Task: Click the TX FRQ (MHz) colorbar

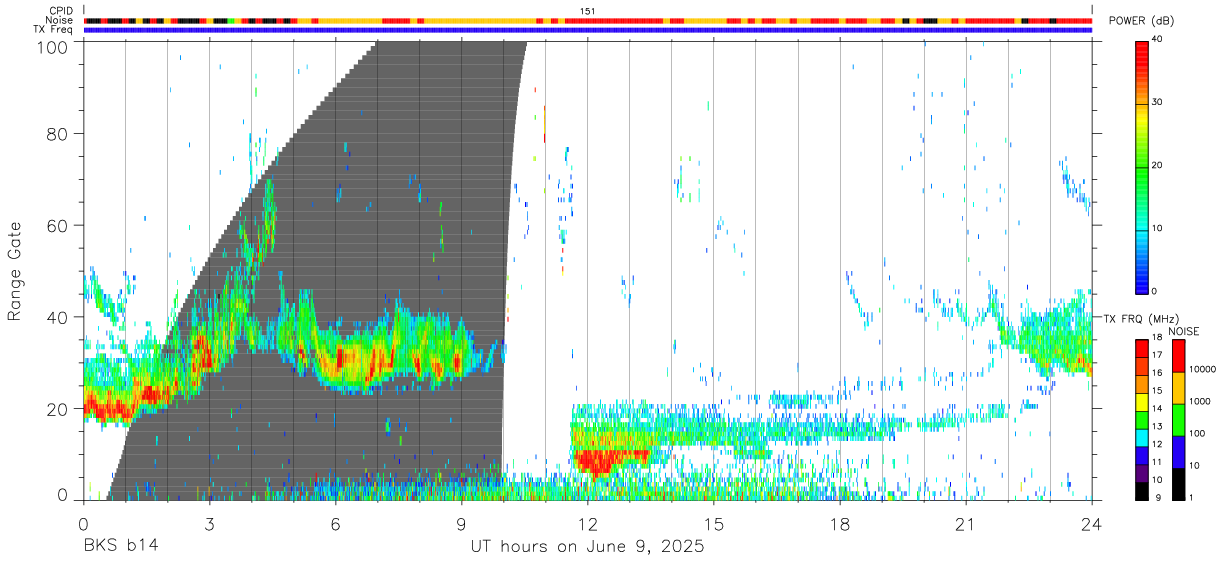Action: [x=1142, y=419]
